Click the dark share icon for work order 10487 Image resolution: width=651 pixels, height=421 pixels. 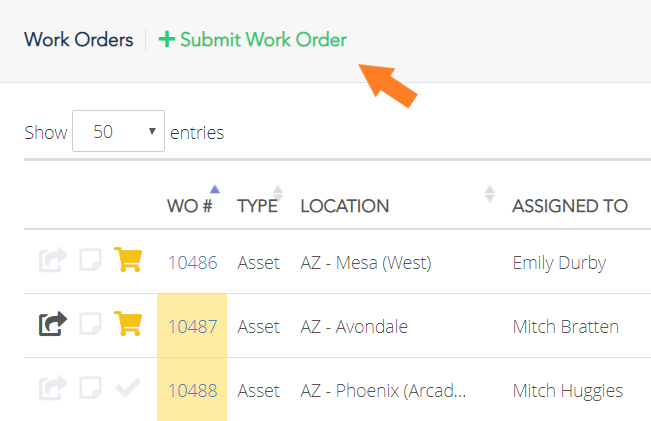coord(53,324)
